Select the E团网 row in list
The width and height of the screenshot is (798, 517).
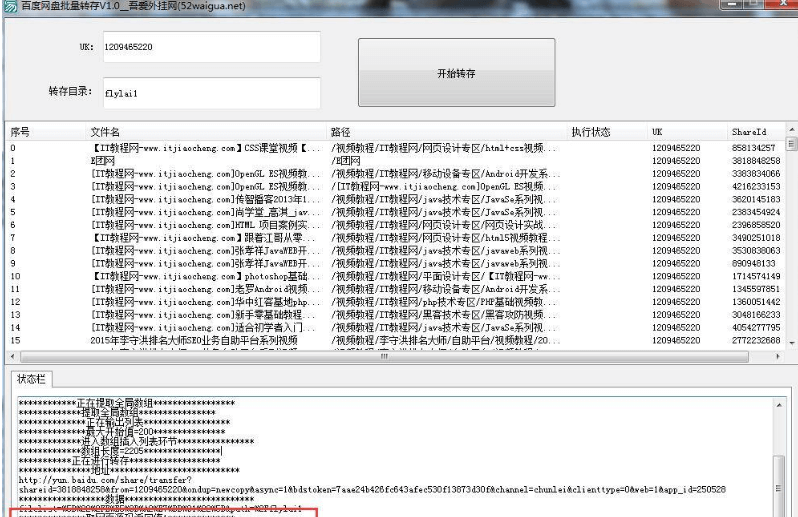102,160
